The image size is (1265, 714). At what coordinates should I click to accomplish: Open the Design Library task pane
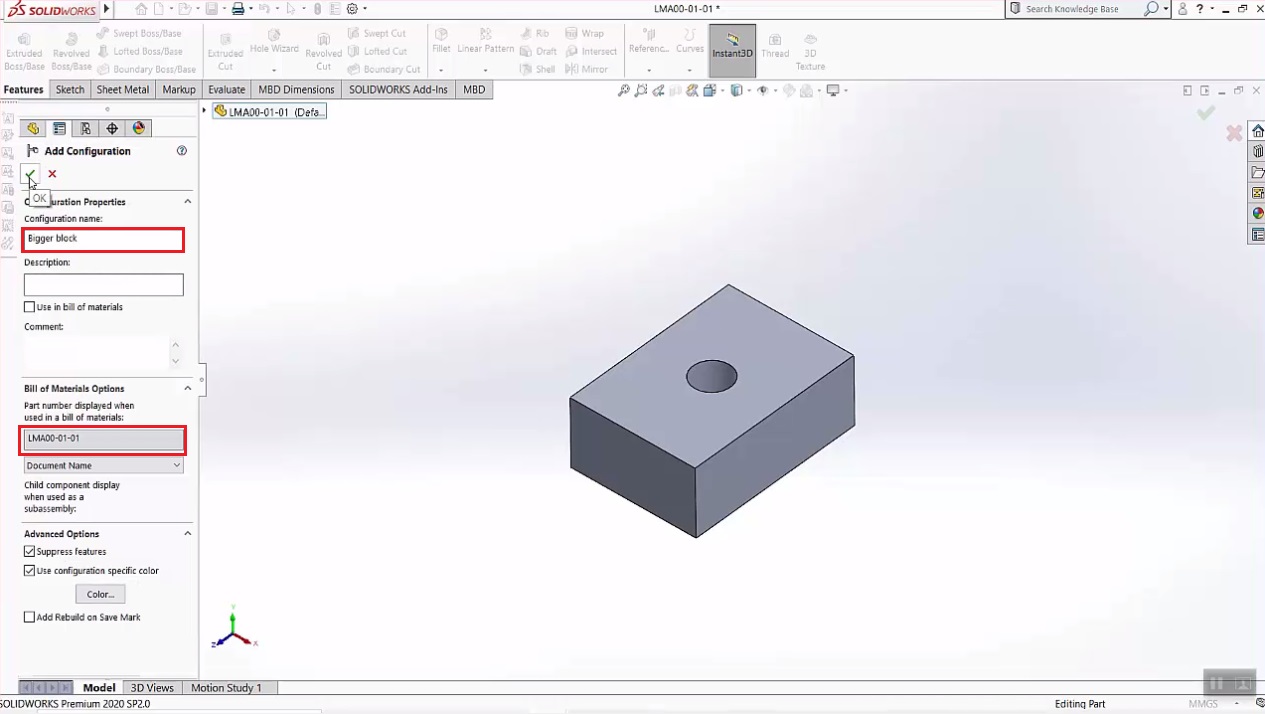point(1257,151)
